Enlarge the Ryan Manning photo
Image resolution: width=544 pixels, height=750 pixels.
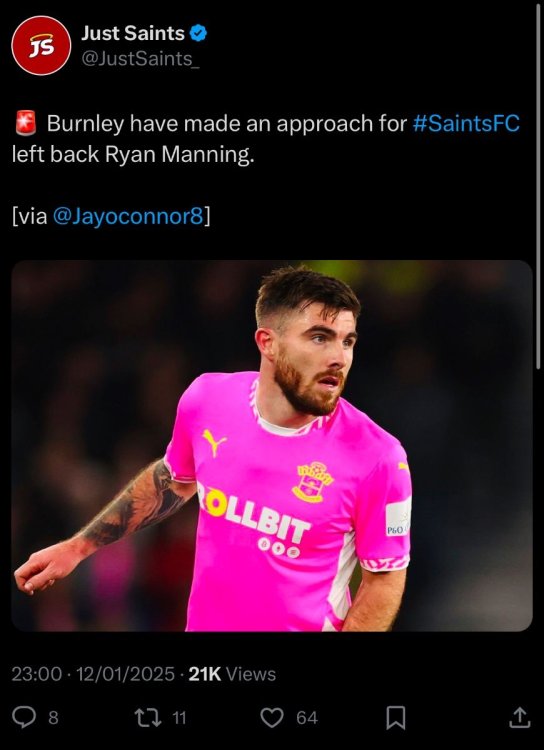pyautogui.click(x=272, y=446)
